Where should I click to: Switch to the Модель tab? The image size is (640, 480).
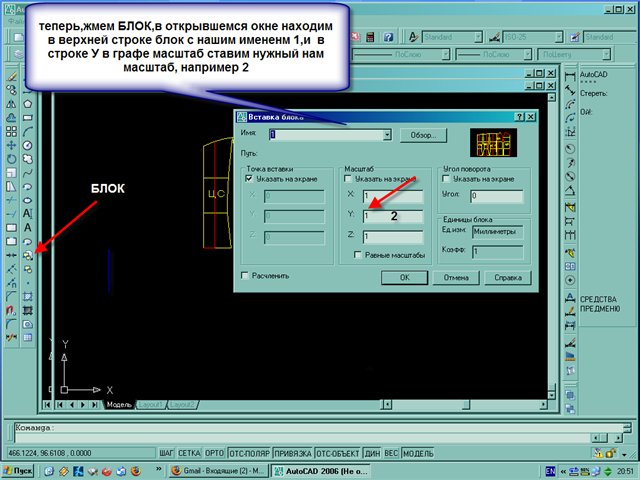[x=118, y=405]
